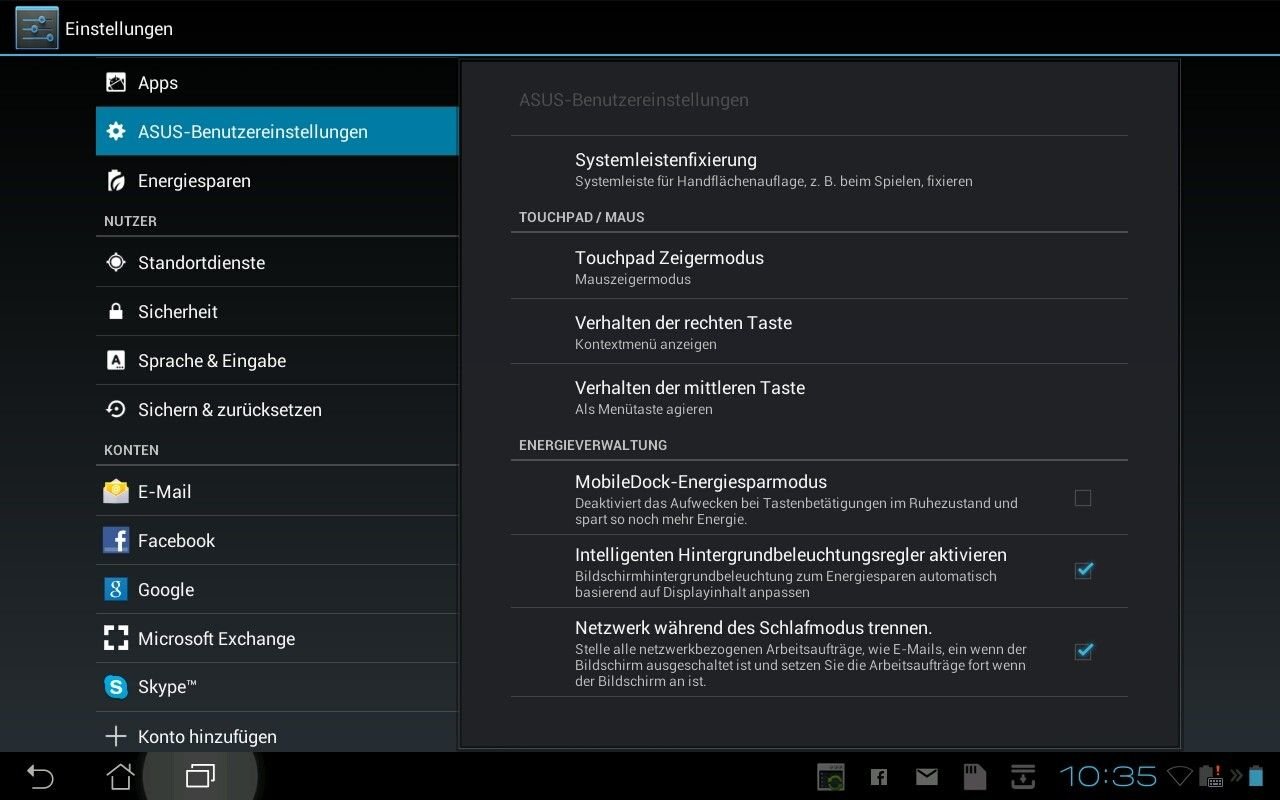Screen dimensions: 1280x800
Task: Tap the A icon beside Sprache & Eingabe
Action: 116,360
